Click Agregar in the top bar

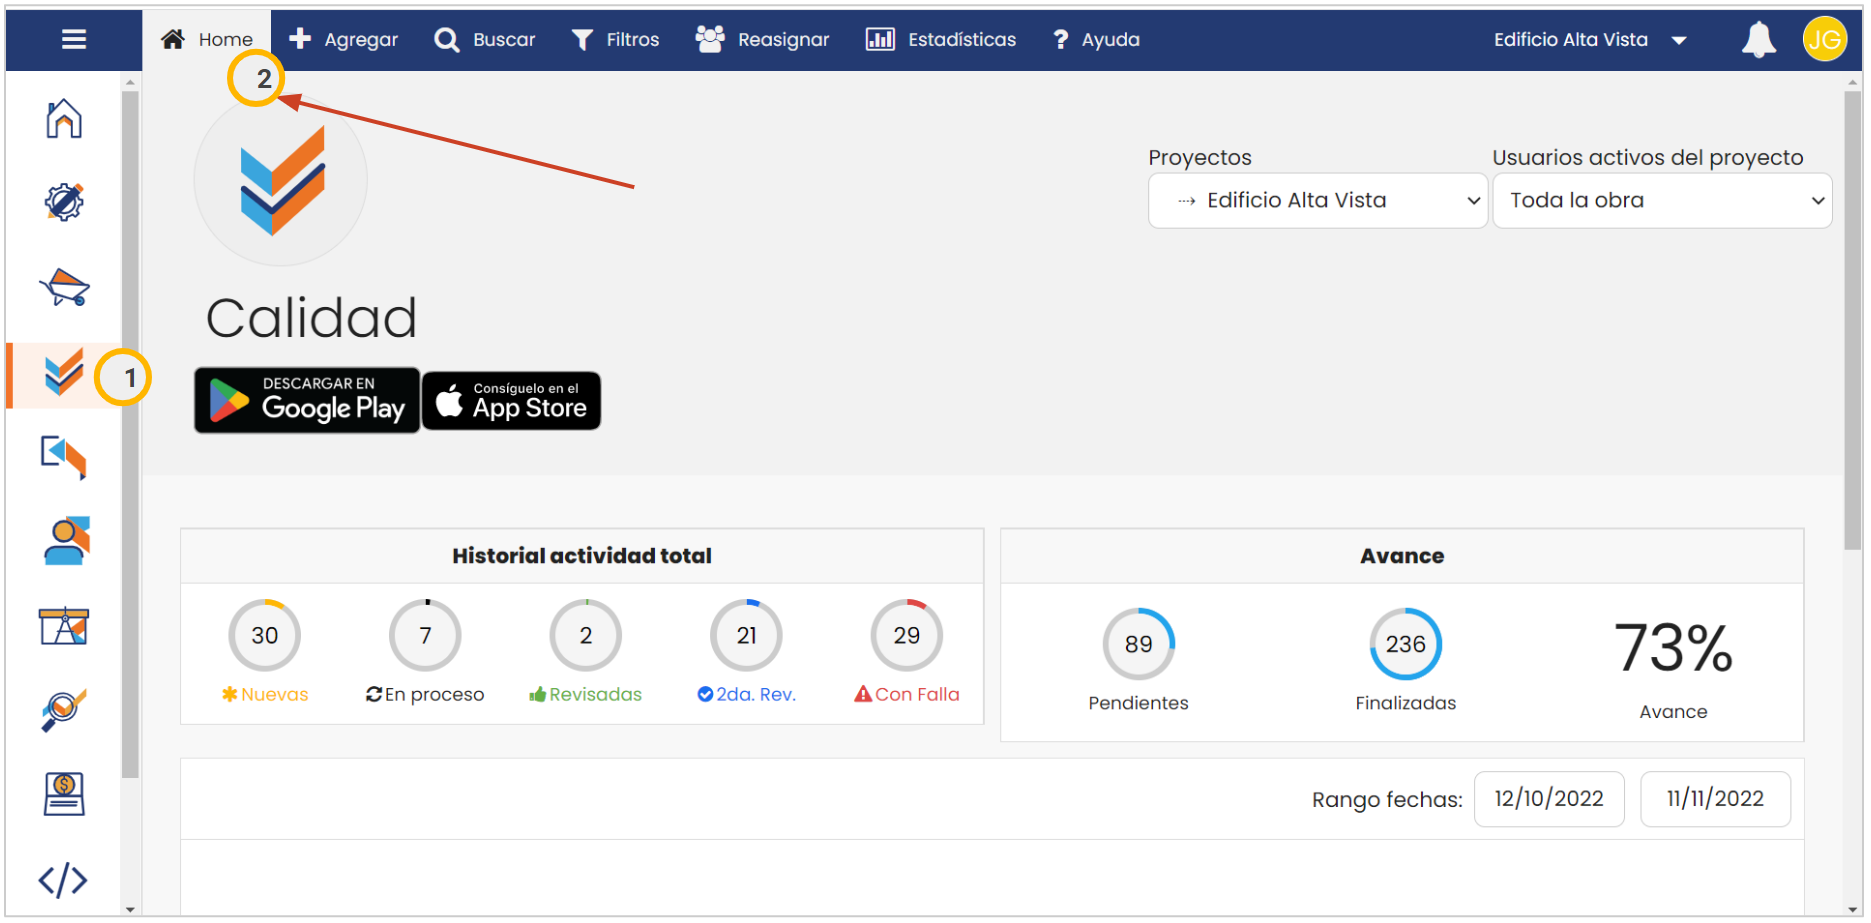[x=343, y=40]
